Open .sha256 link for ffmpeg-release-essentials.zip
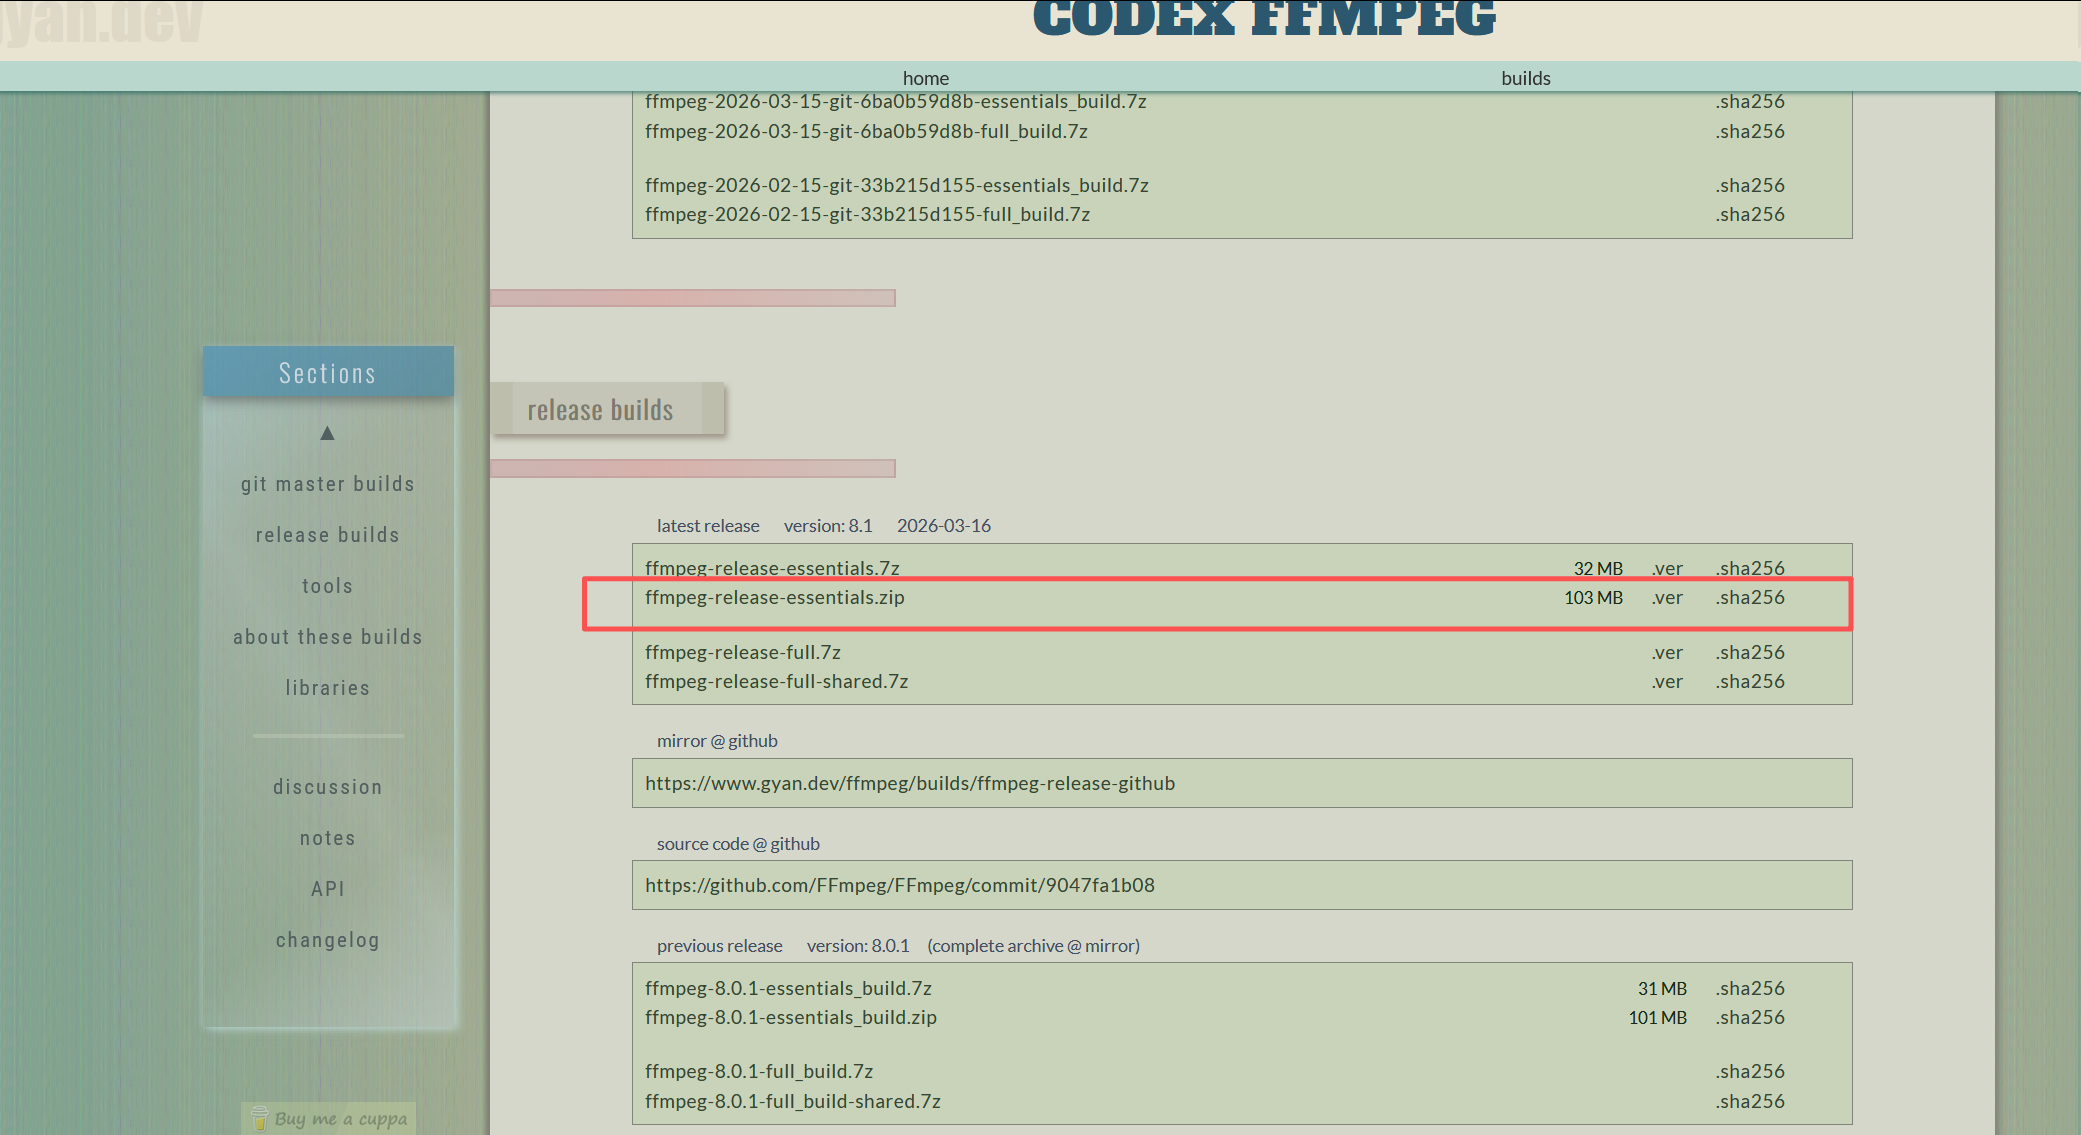The width and height of the screenshot is (2081, 1135). click(1750, 597)
